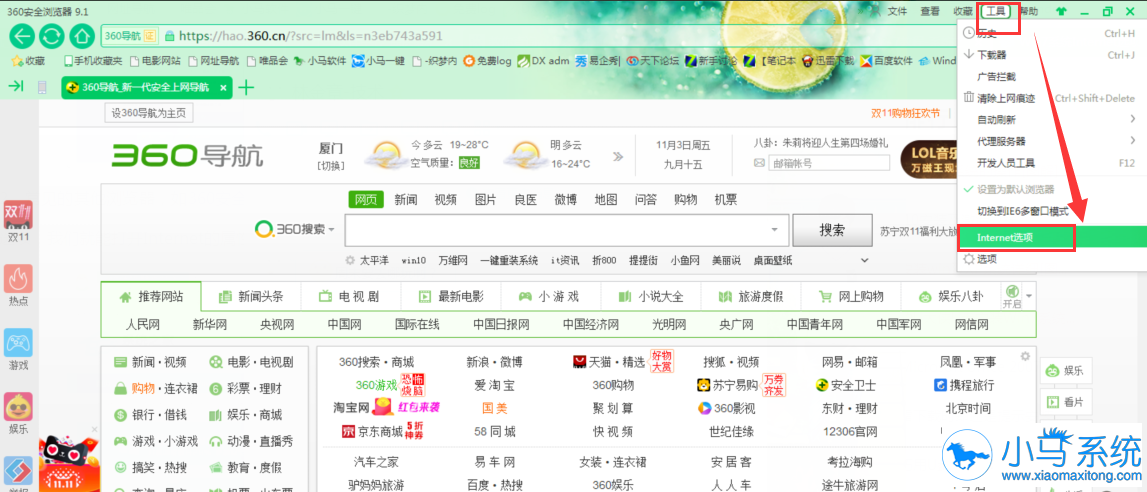Open 12306官网 link

pyautogui.click(x=849, y=431)
